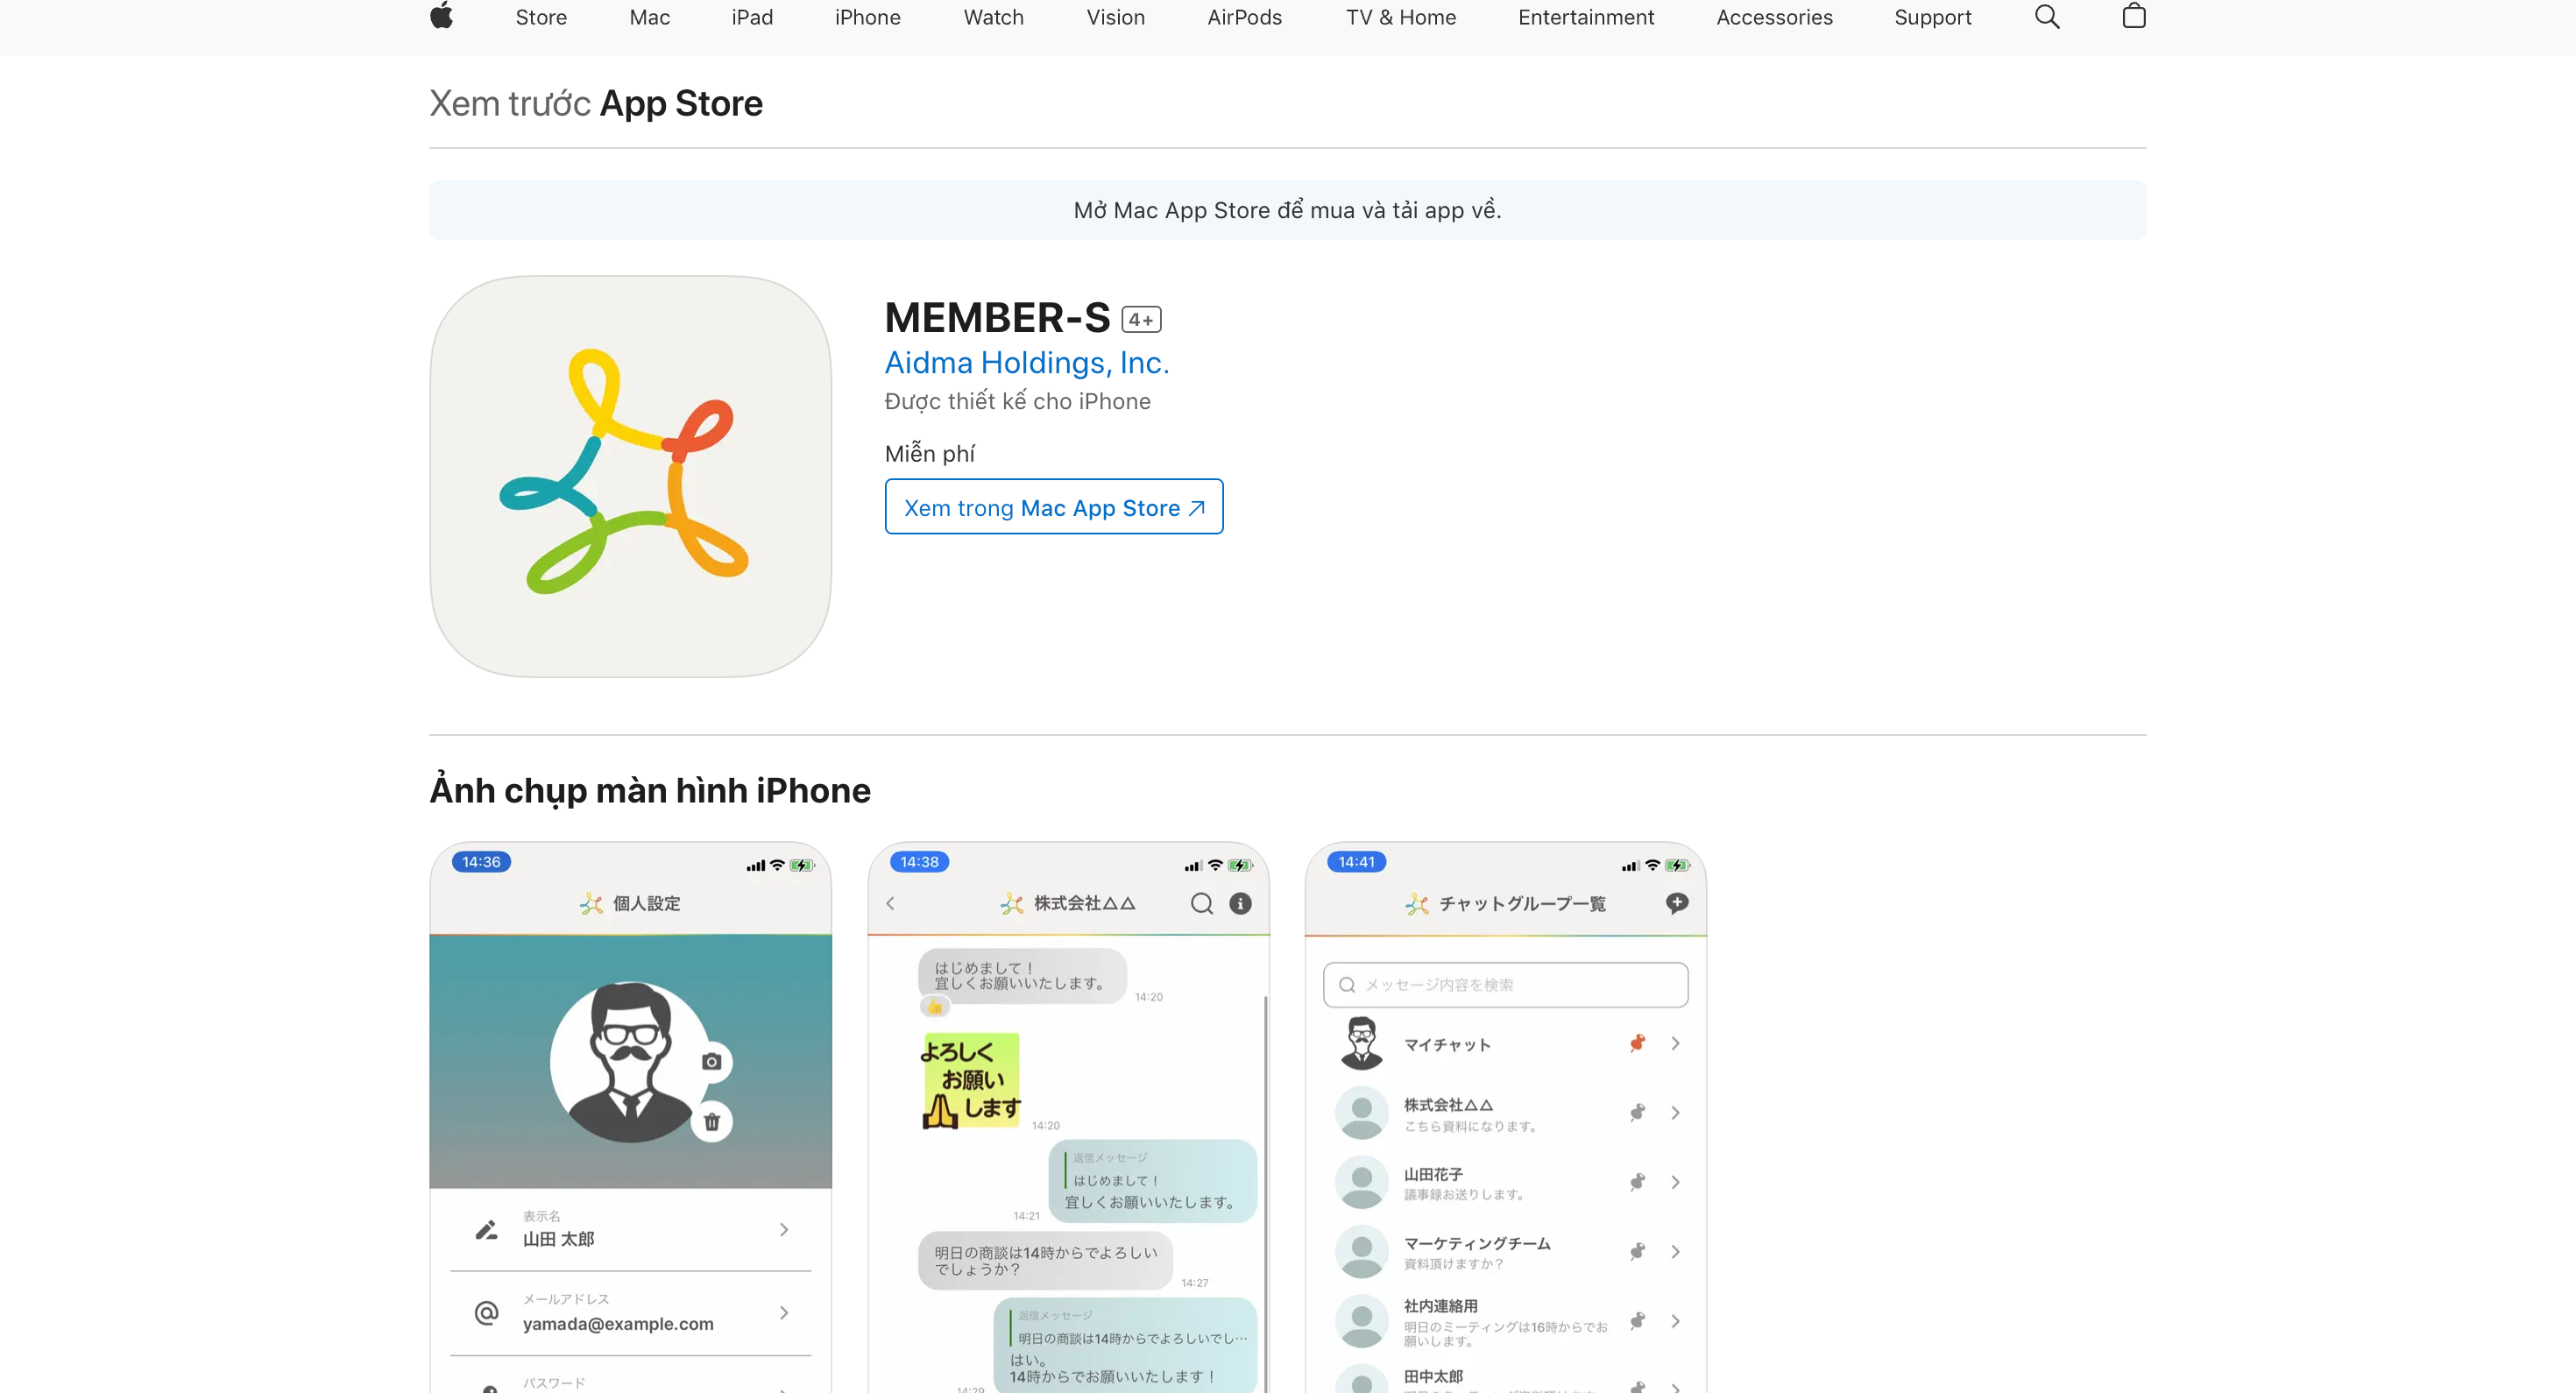This screenshot has height=1393, width=2576.
Task: Click the Apple logo in the menu bar
Action: pyautogui.click(x=440, y=17)
